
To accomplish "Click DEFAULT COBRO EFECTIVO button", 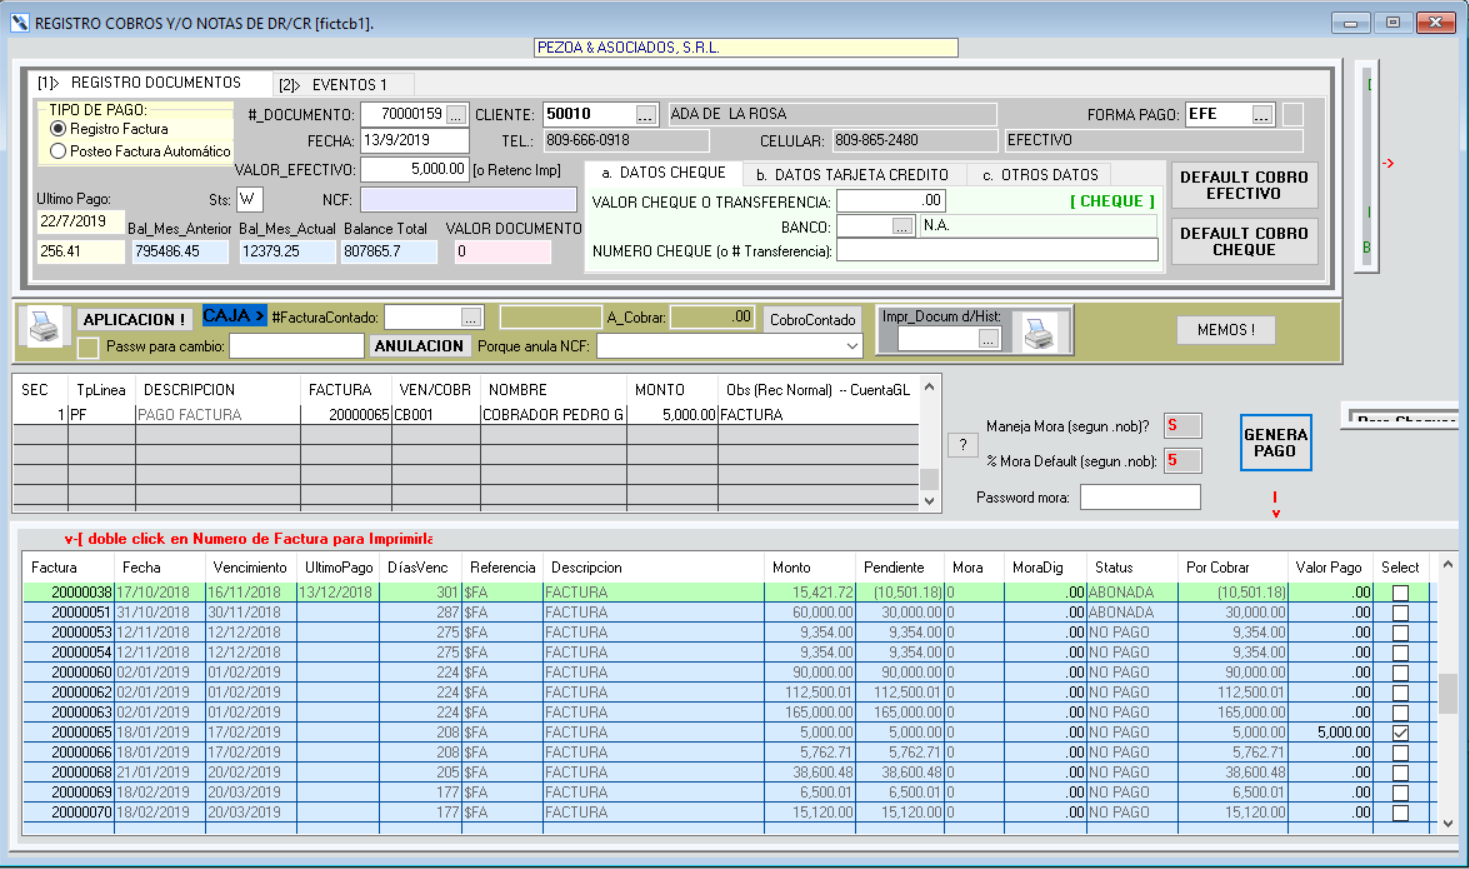I will (1244, 185).
